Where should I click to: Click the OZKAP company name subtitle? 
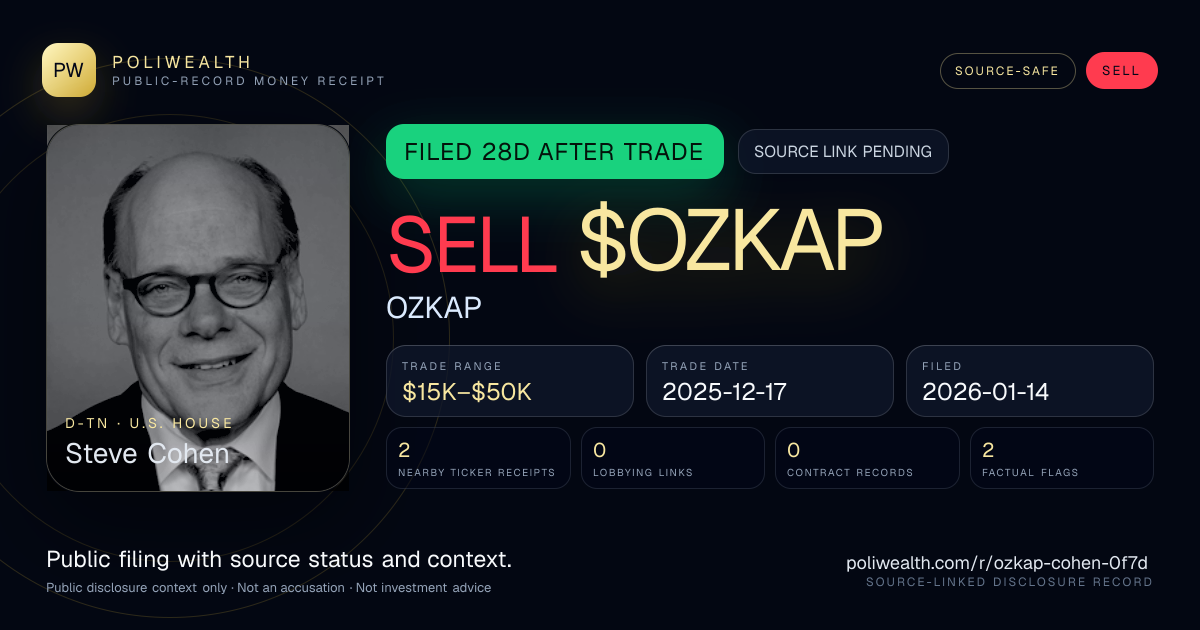[x=434, y=307]
